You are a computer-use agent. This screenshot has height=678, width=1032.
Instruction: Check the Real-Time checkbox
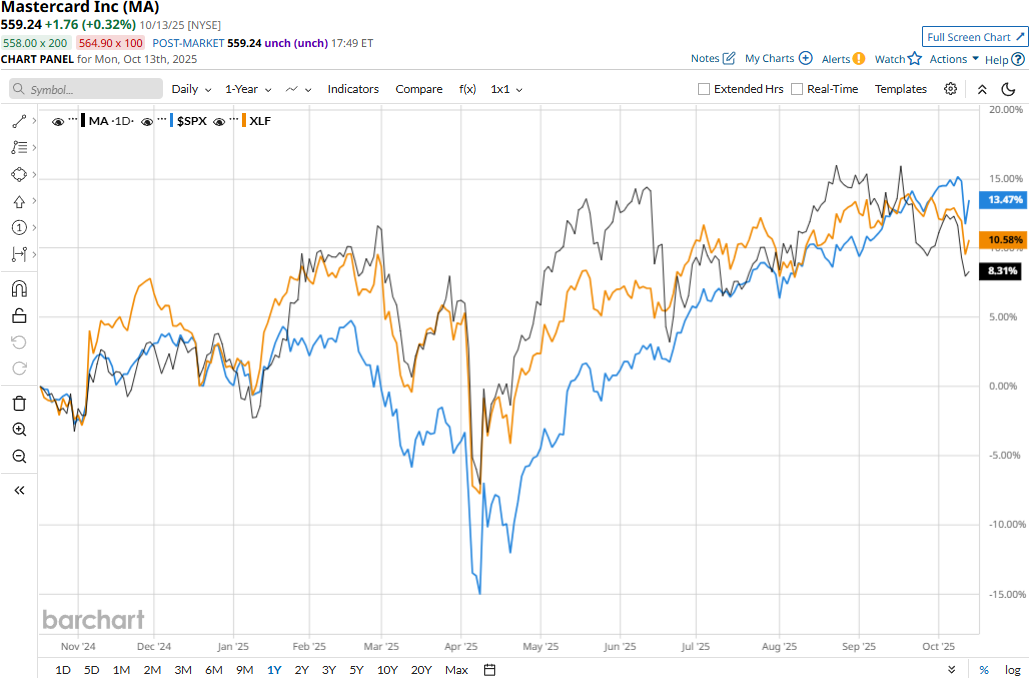click(797, 89)
